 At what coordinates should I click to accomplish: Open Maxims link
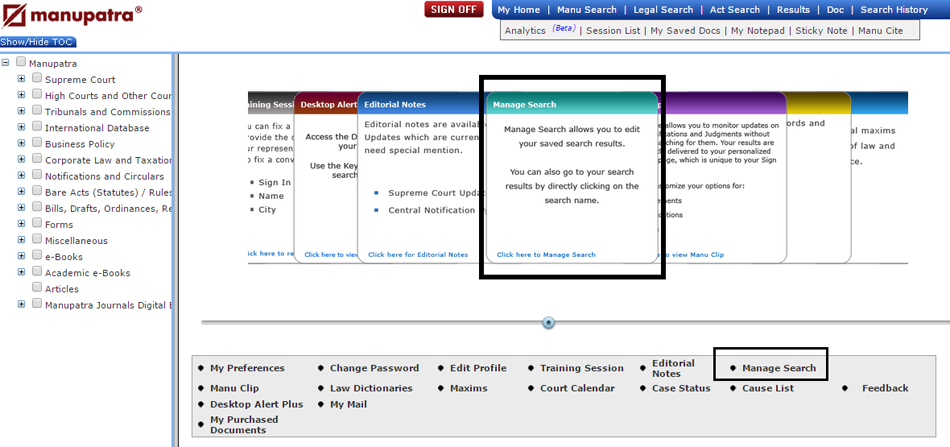[468, 388]
